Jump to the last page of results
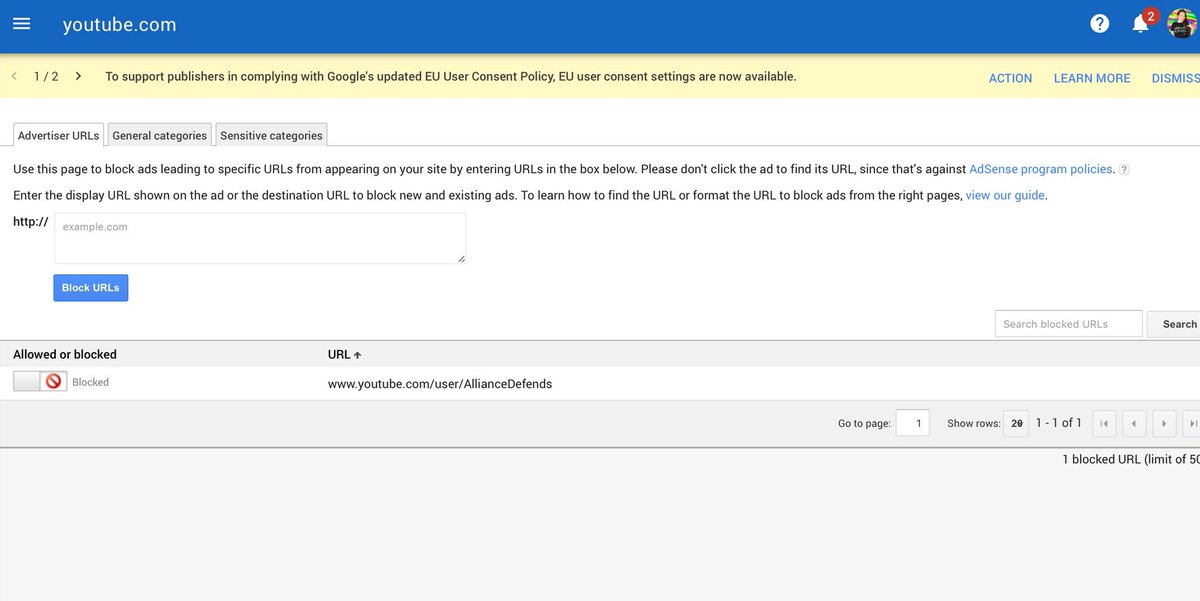1200x601 pixels. pos(1192,423)
